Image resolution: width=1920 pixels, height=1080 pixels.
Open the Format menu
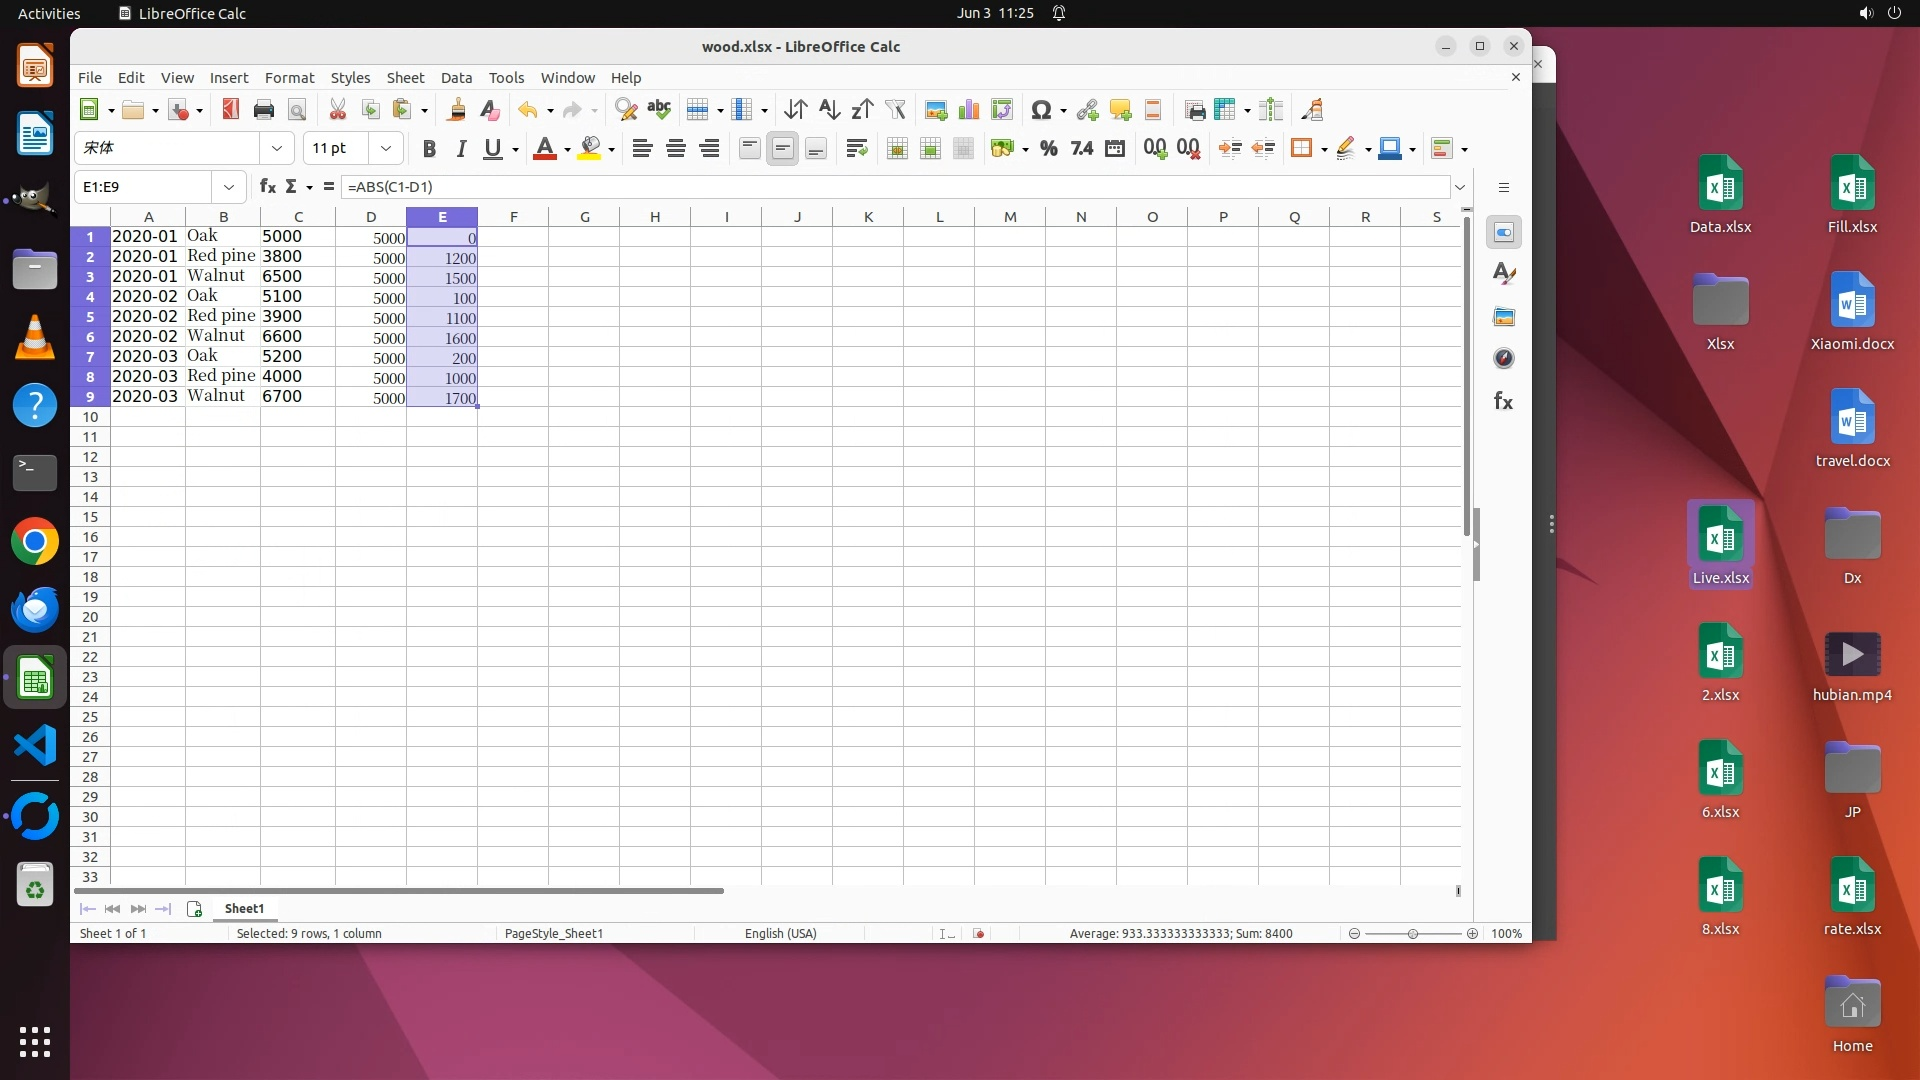tap(289, 78)
